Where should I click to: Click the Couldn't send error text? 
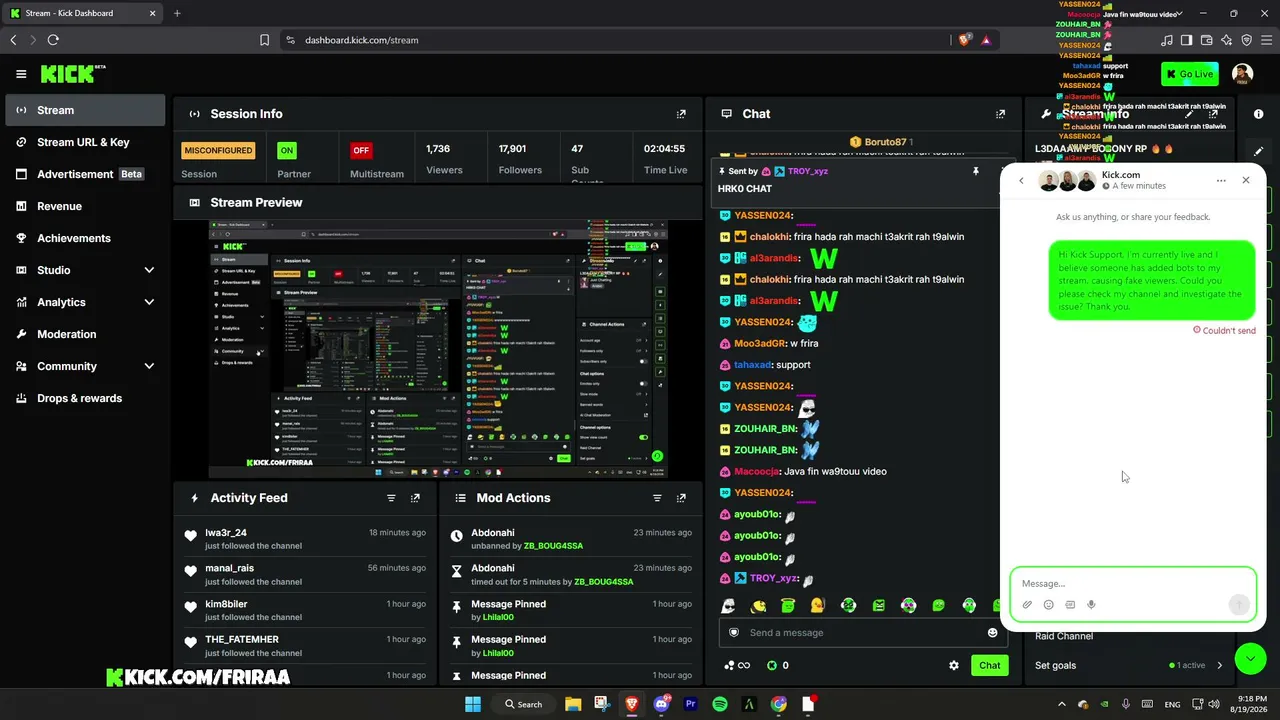1224,330
